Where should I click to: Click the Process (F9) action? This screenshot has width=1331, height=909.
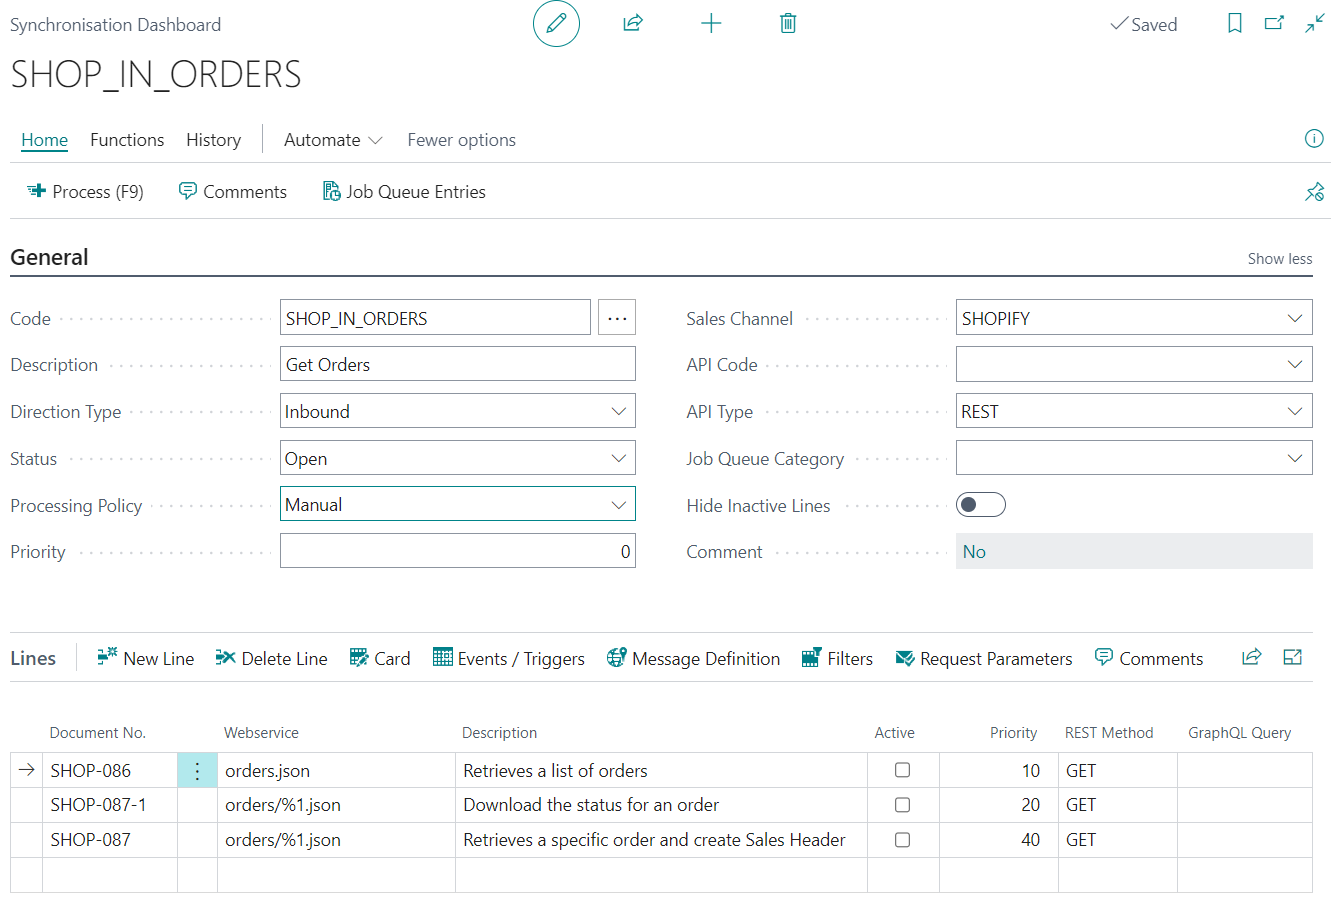click(85, 191)
